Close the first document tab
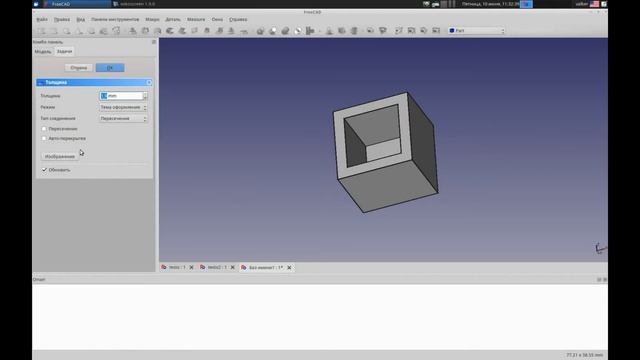Viewport: 640px width, 360px height. (191, 267)
